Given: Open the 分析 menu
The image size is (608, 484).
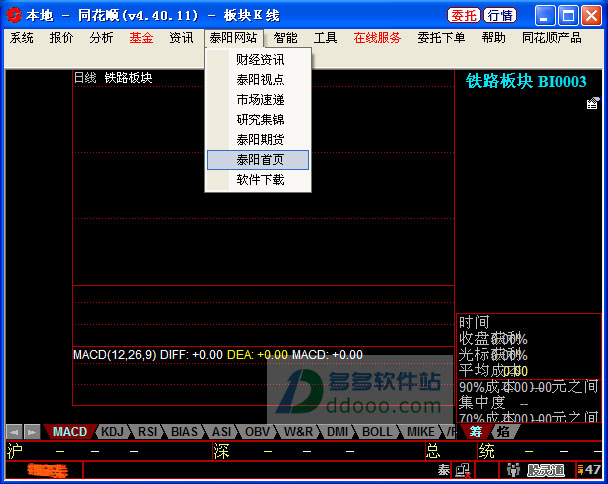Looking at the screenshot, I should point(101,38).
